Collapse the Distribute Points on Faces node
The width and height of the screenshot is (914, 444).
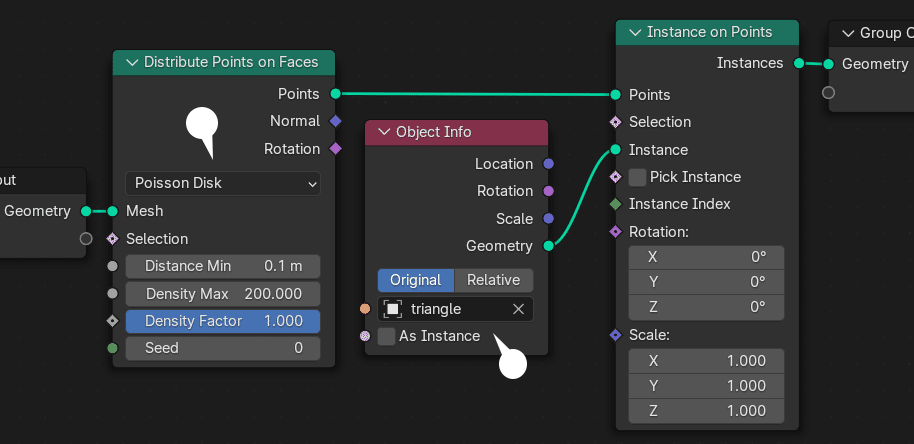(130, 62)
